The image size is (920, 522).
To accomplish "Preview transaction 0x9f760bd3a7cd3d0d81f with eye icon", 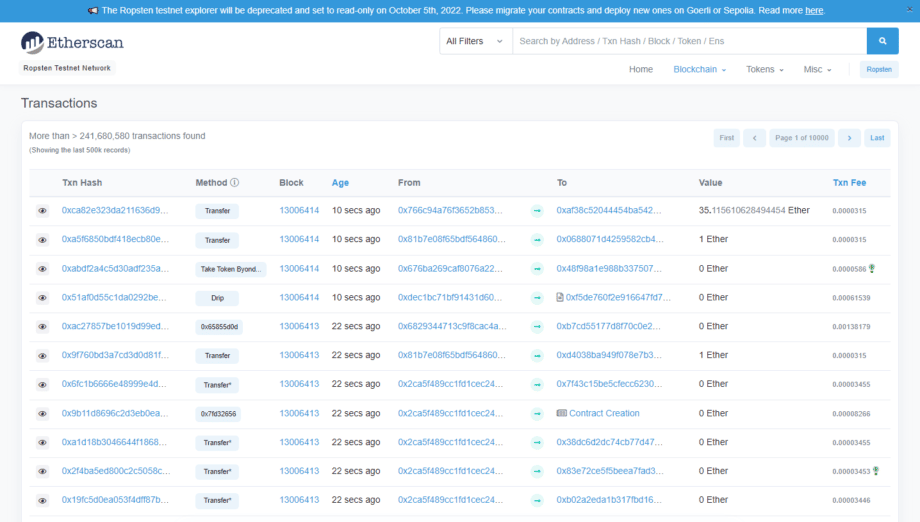I will point(42,355).
